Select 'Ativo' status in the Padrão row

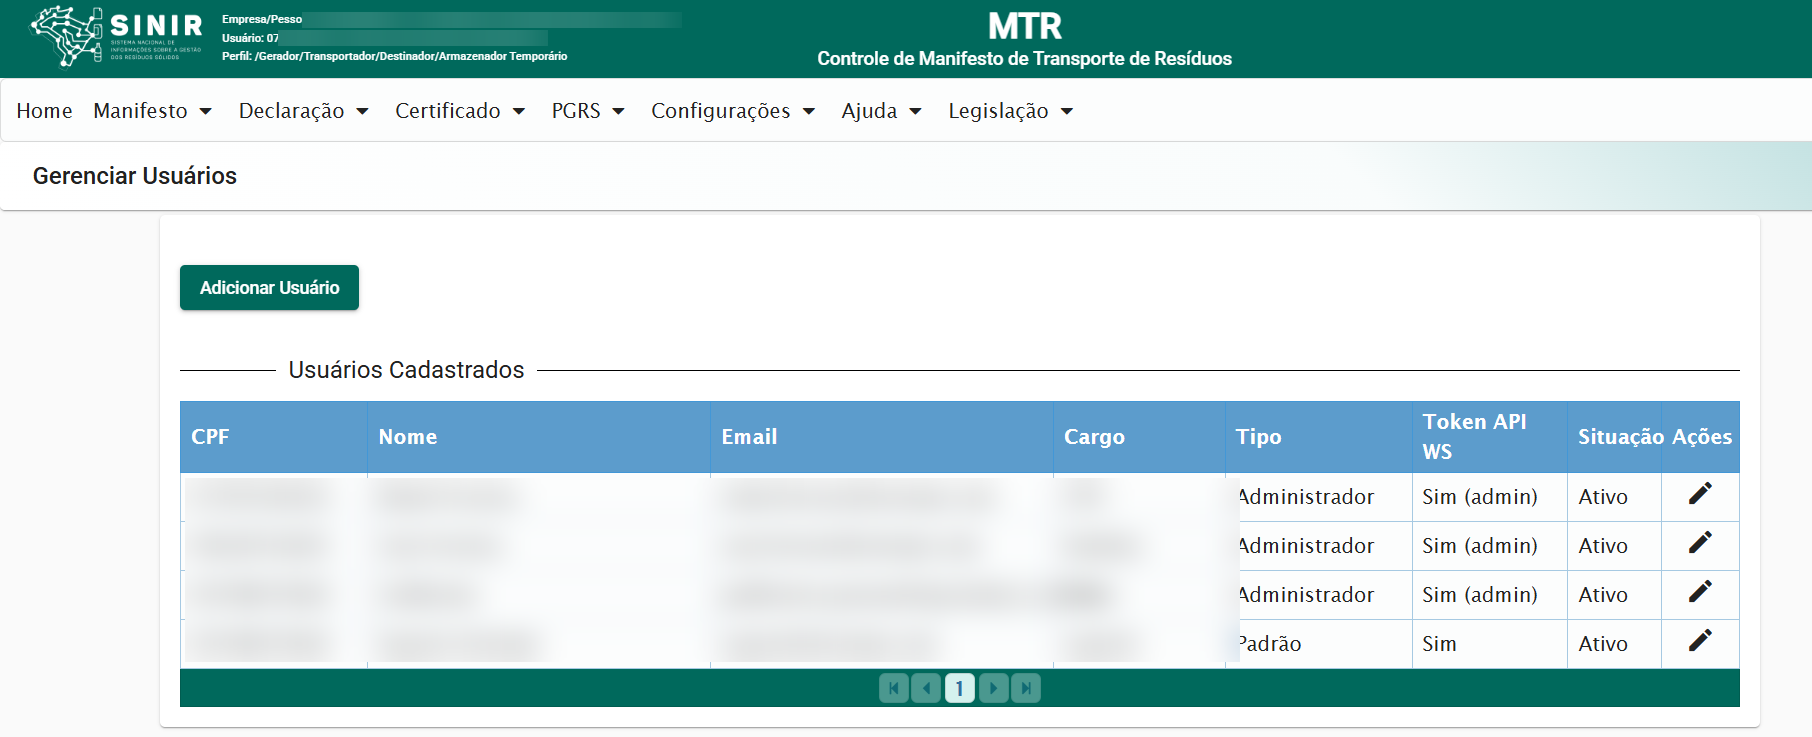[1614, 644]
